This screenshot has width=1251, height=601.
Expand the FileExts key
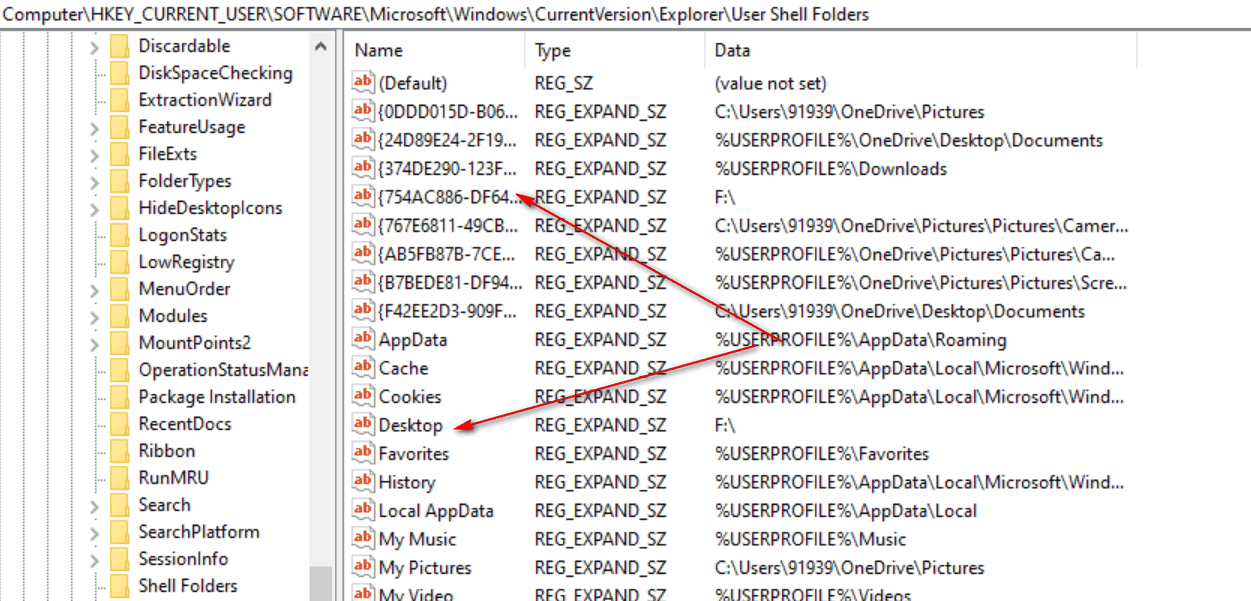click(x=94, y=154)
